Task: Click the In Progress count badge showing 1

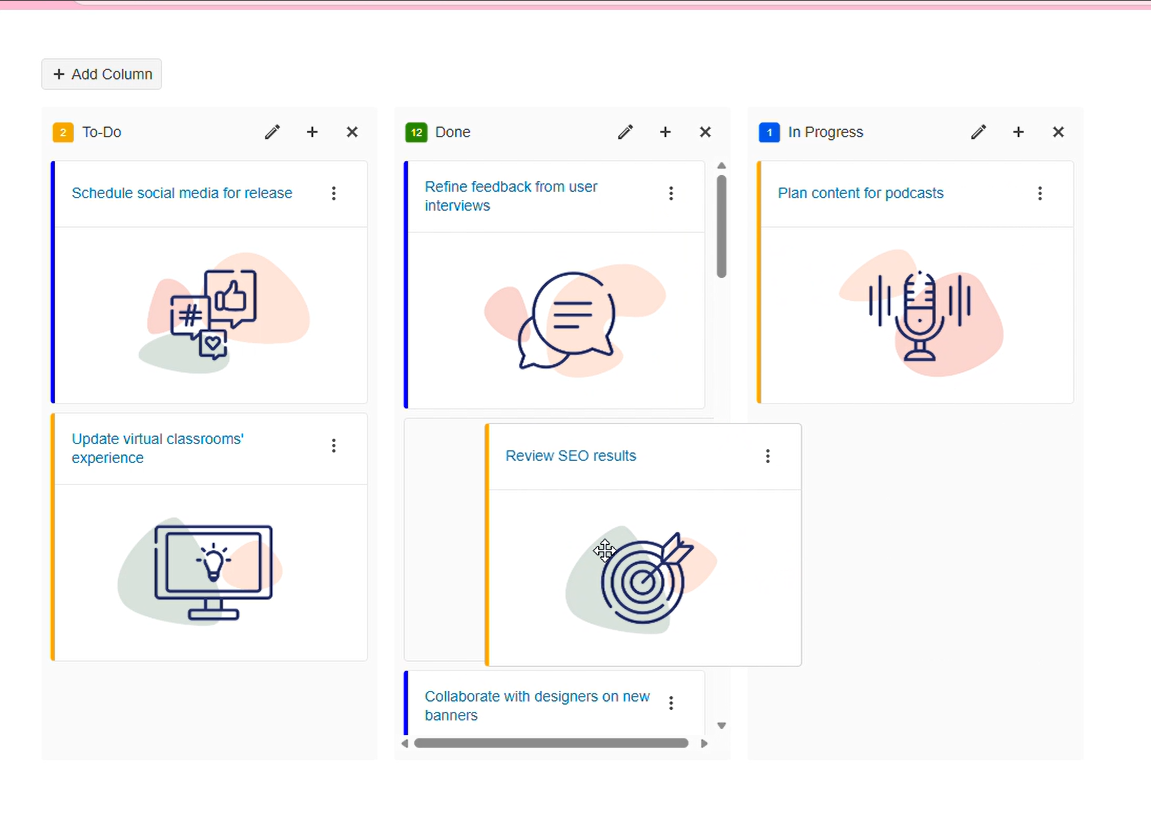Action: (769, 132)
